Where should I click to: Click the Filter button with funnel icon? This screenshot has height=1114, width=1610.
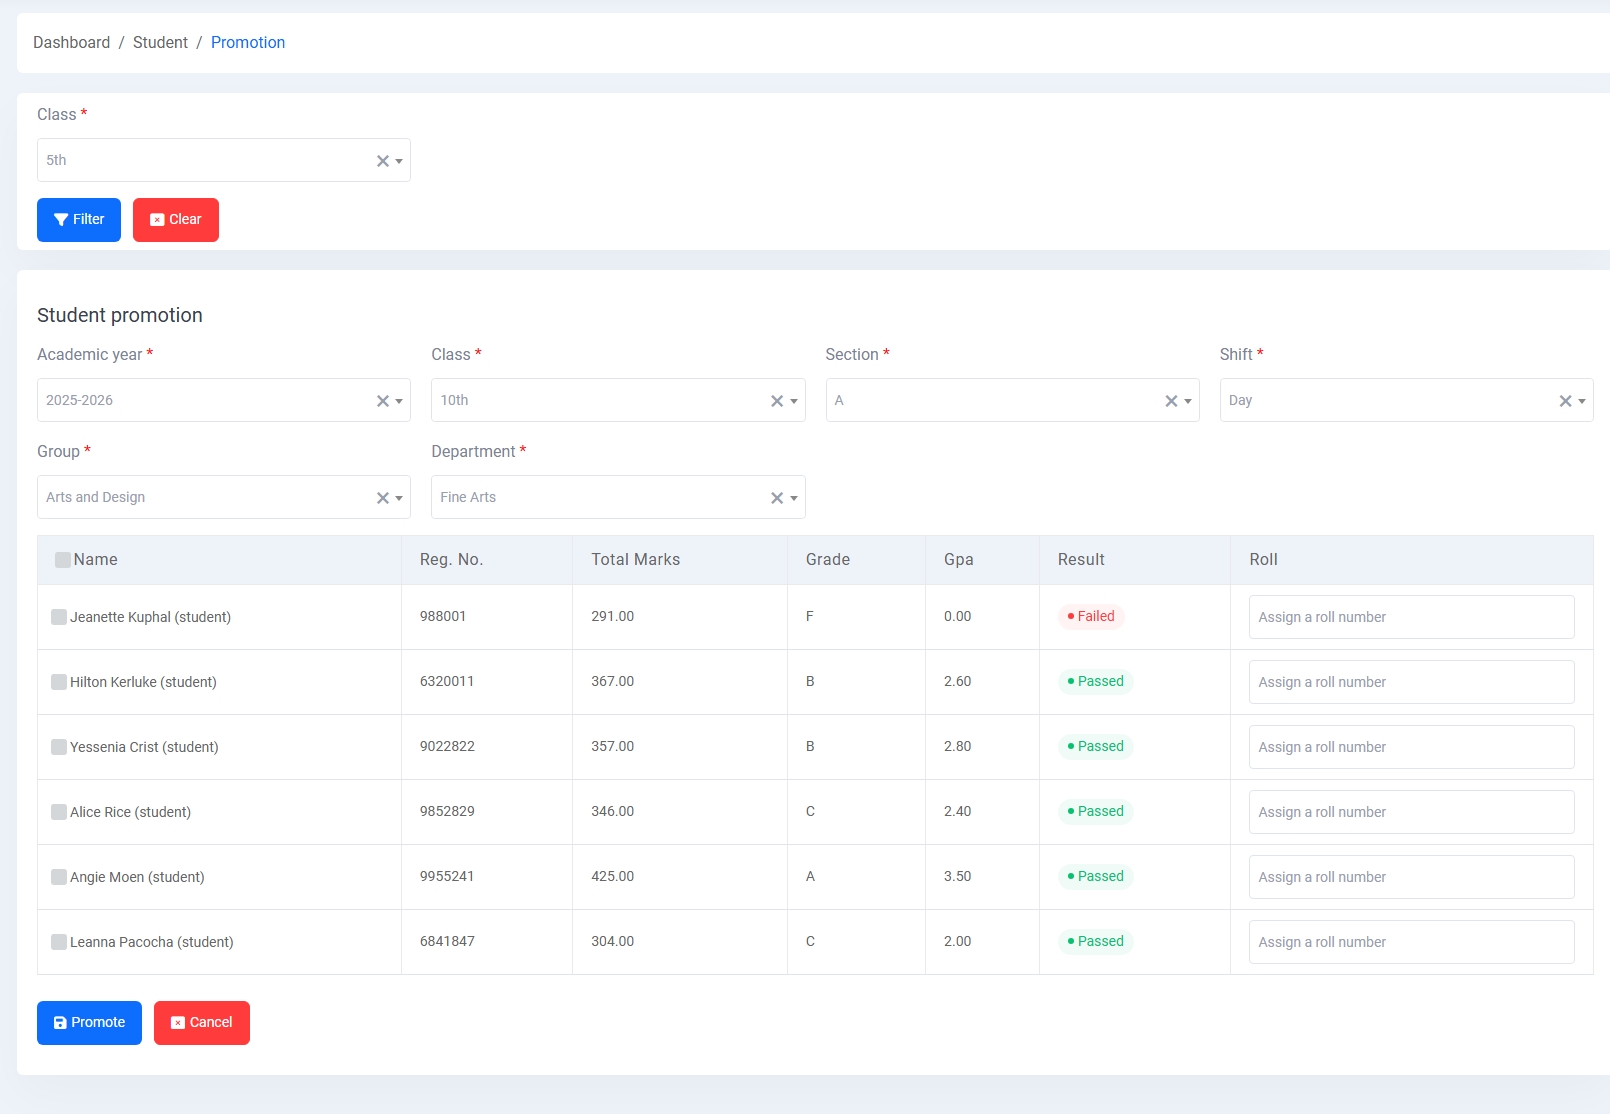tap(79, 220)
